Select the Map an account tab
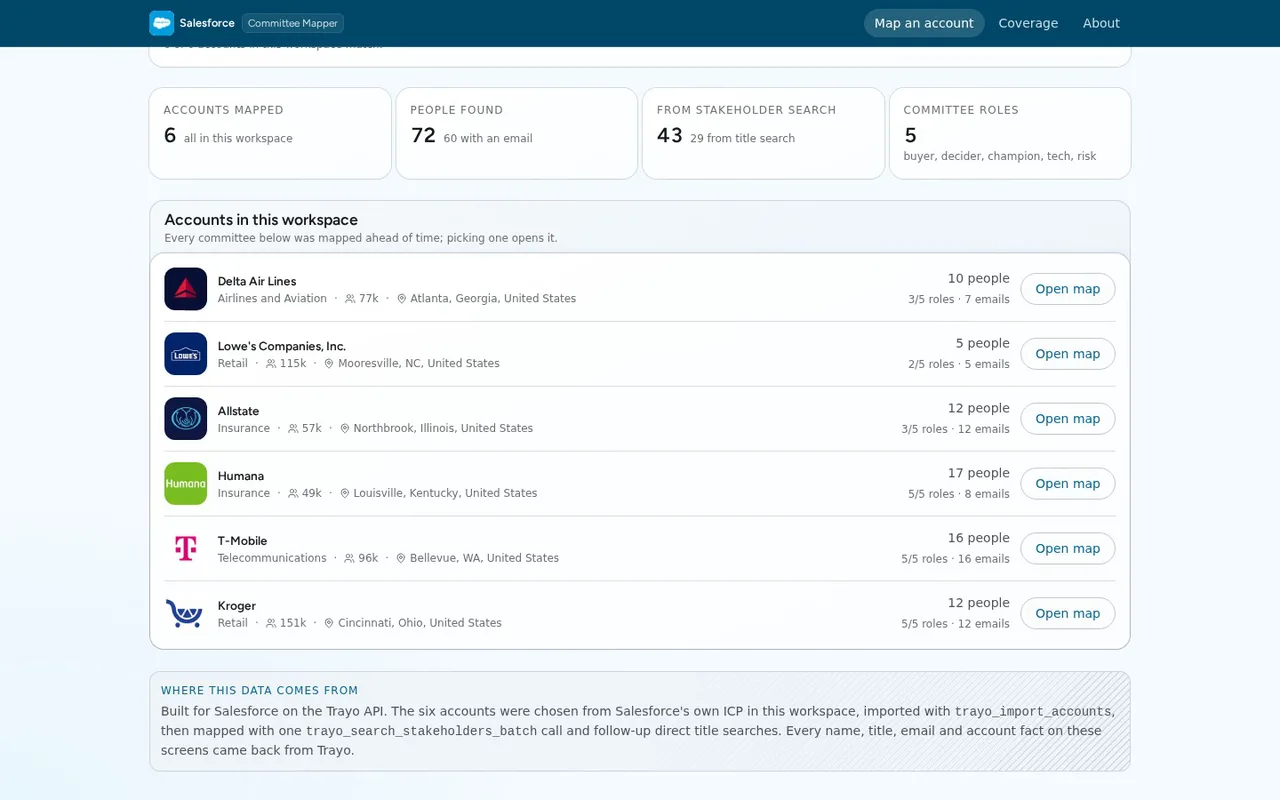The height and width of the screenshot is (800, 1280). coord(924,23)
